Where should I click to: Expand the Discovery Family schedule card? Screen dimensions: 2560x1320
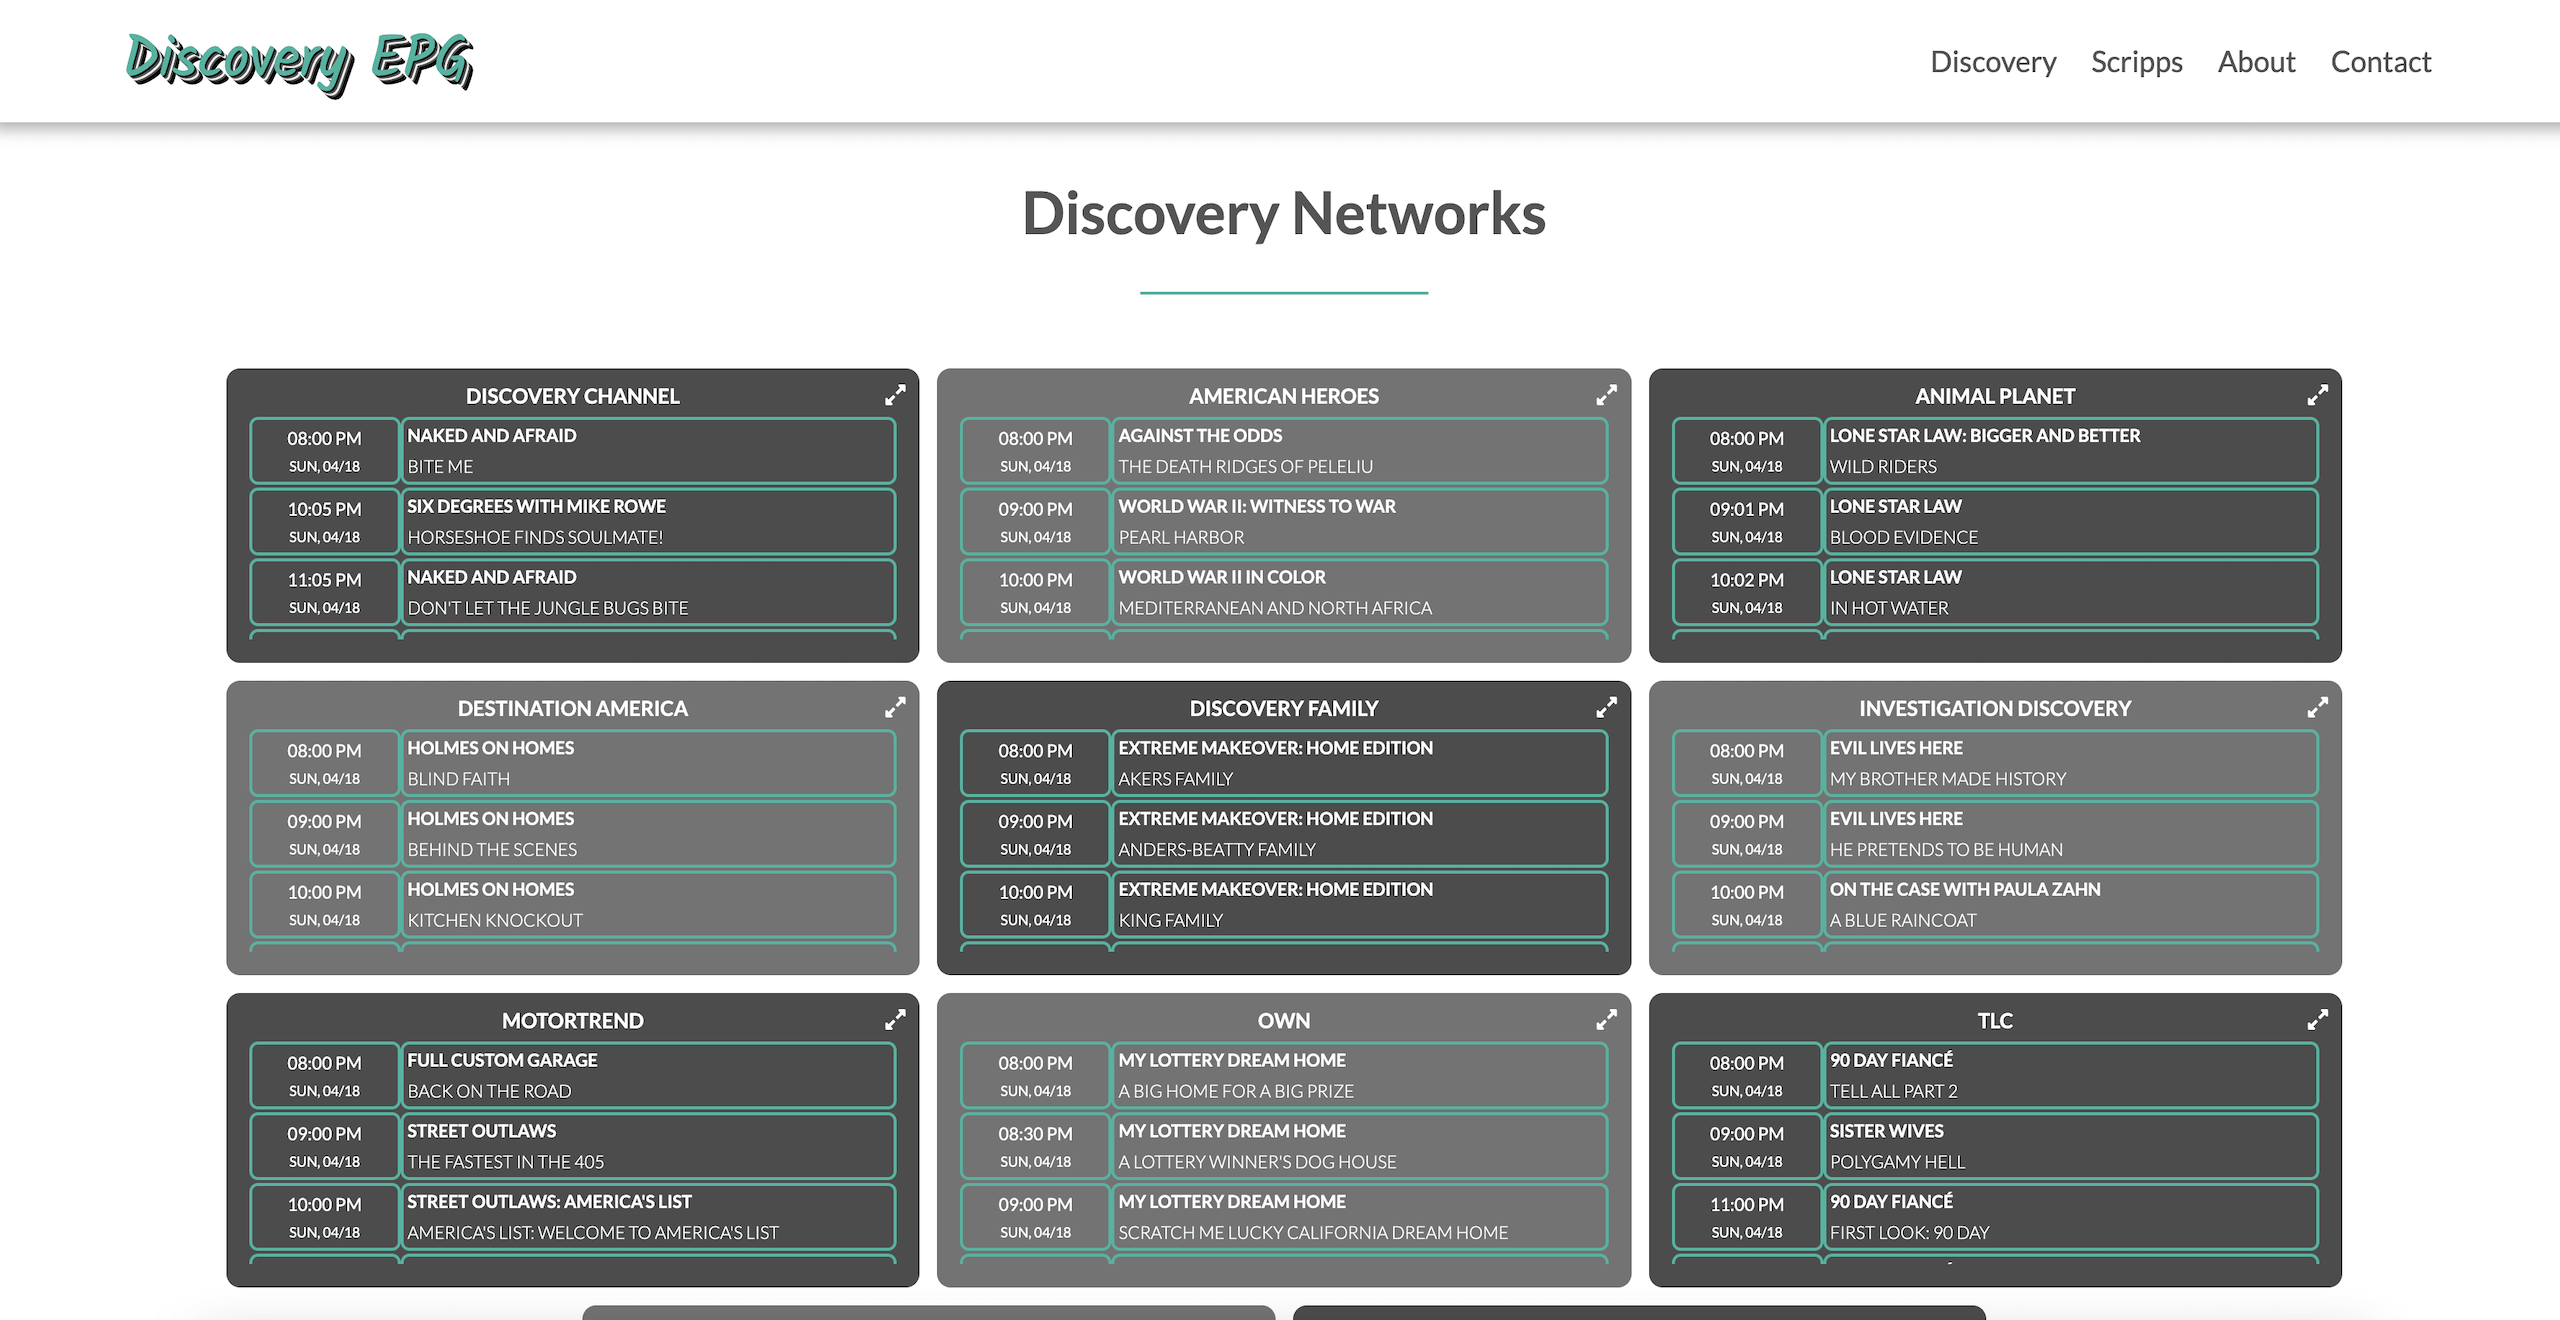point(1606,707)
